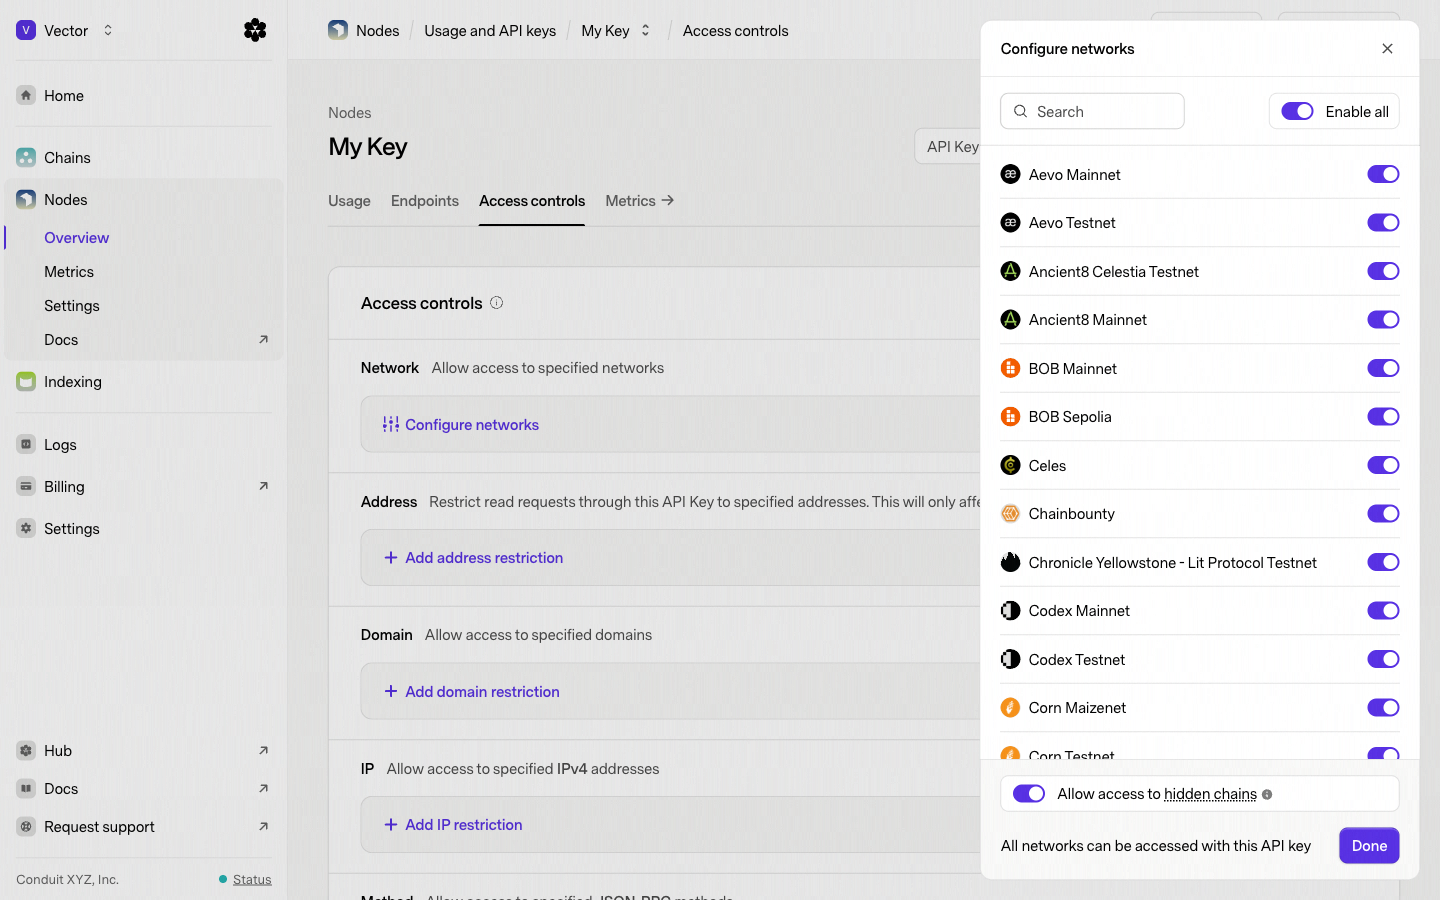
Task: Switch to the Endpoints tab
Action: point(425,200)
